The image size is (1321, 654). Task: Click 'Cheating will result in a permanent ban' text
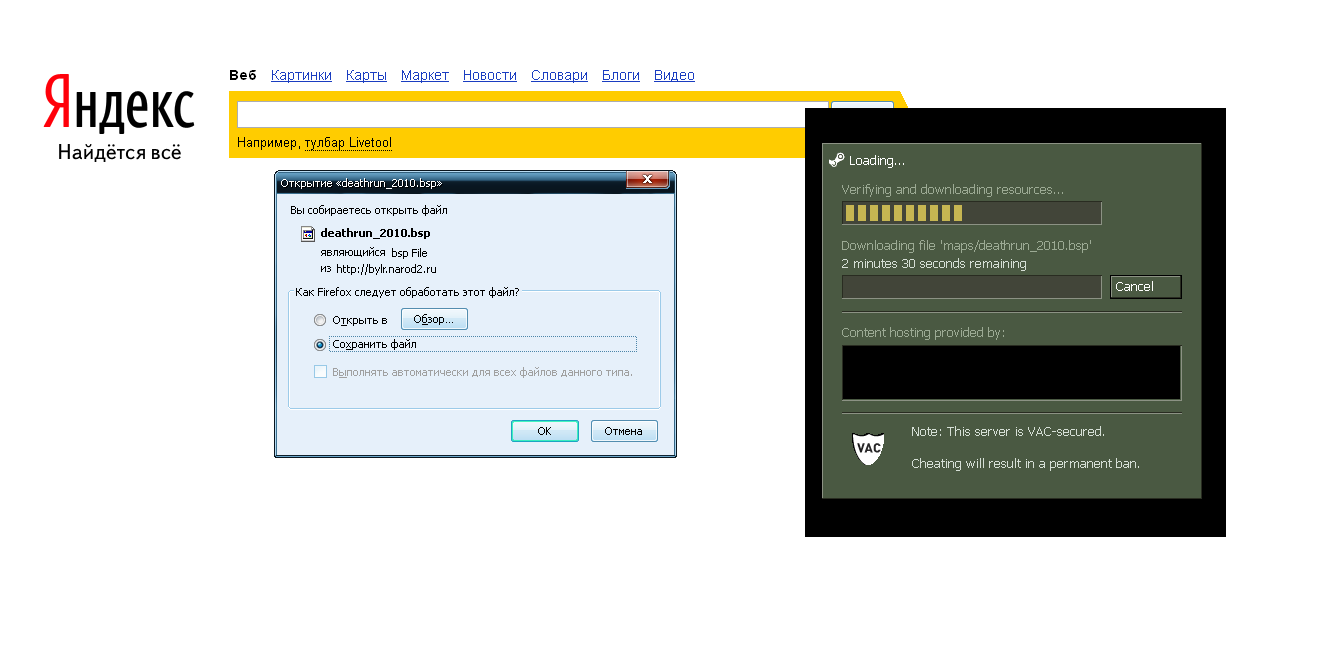(1025, 464)
